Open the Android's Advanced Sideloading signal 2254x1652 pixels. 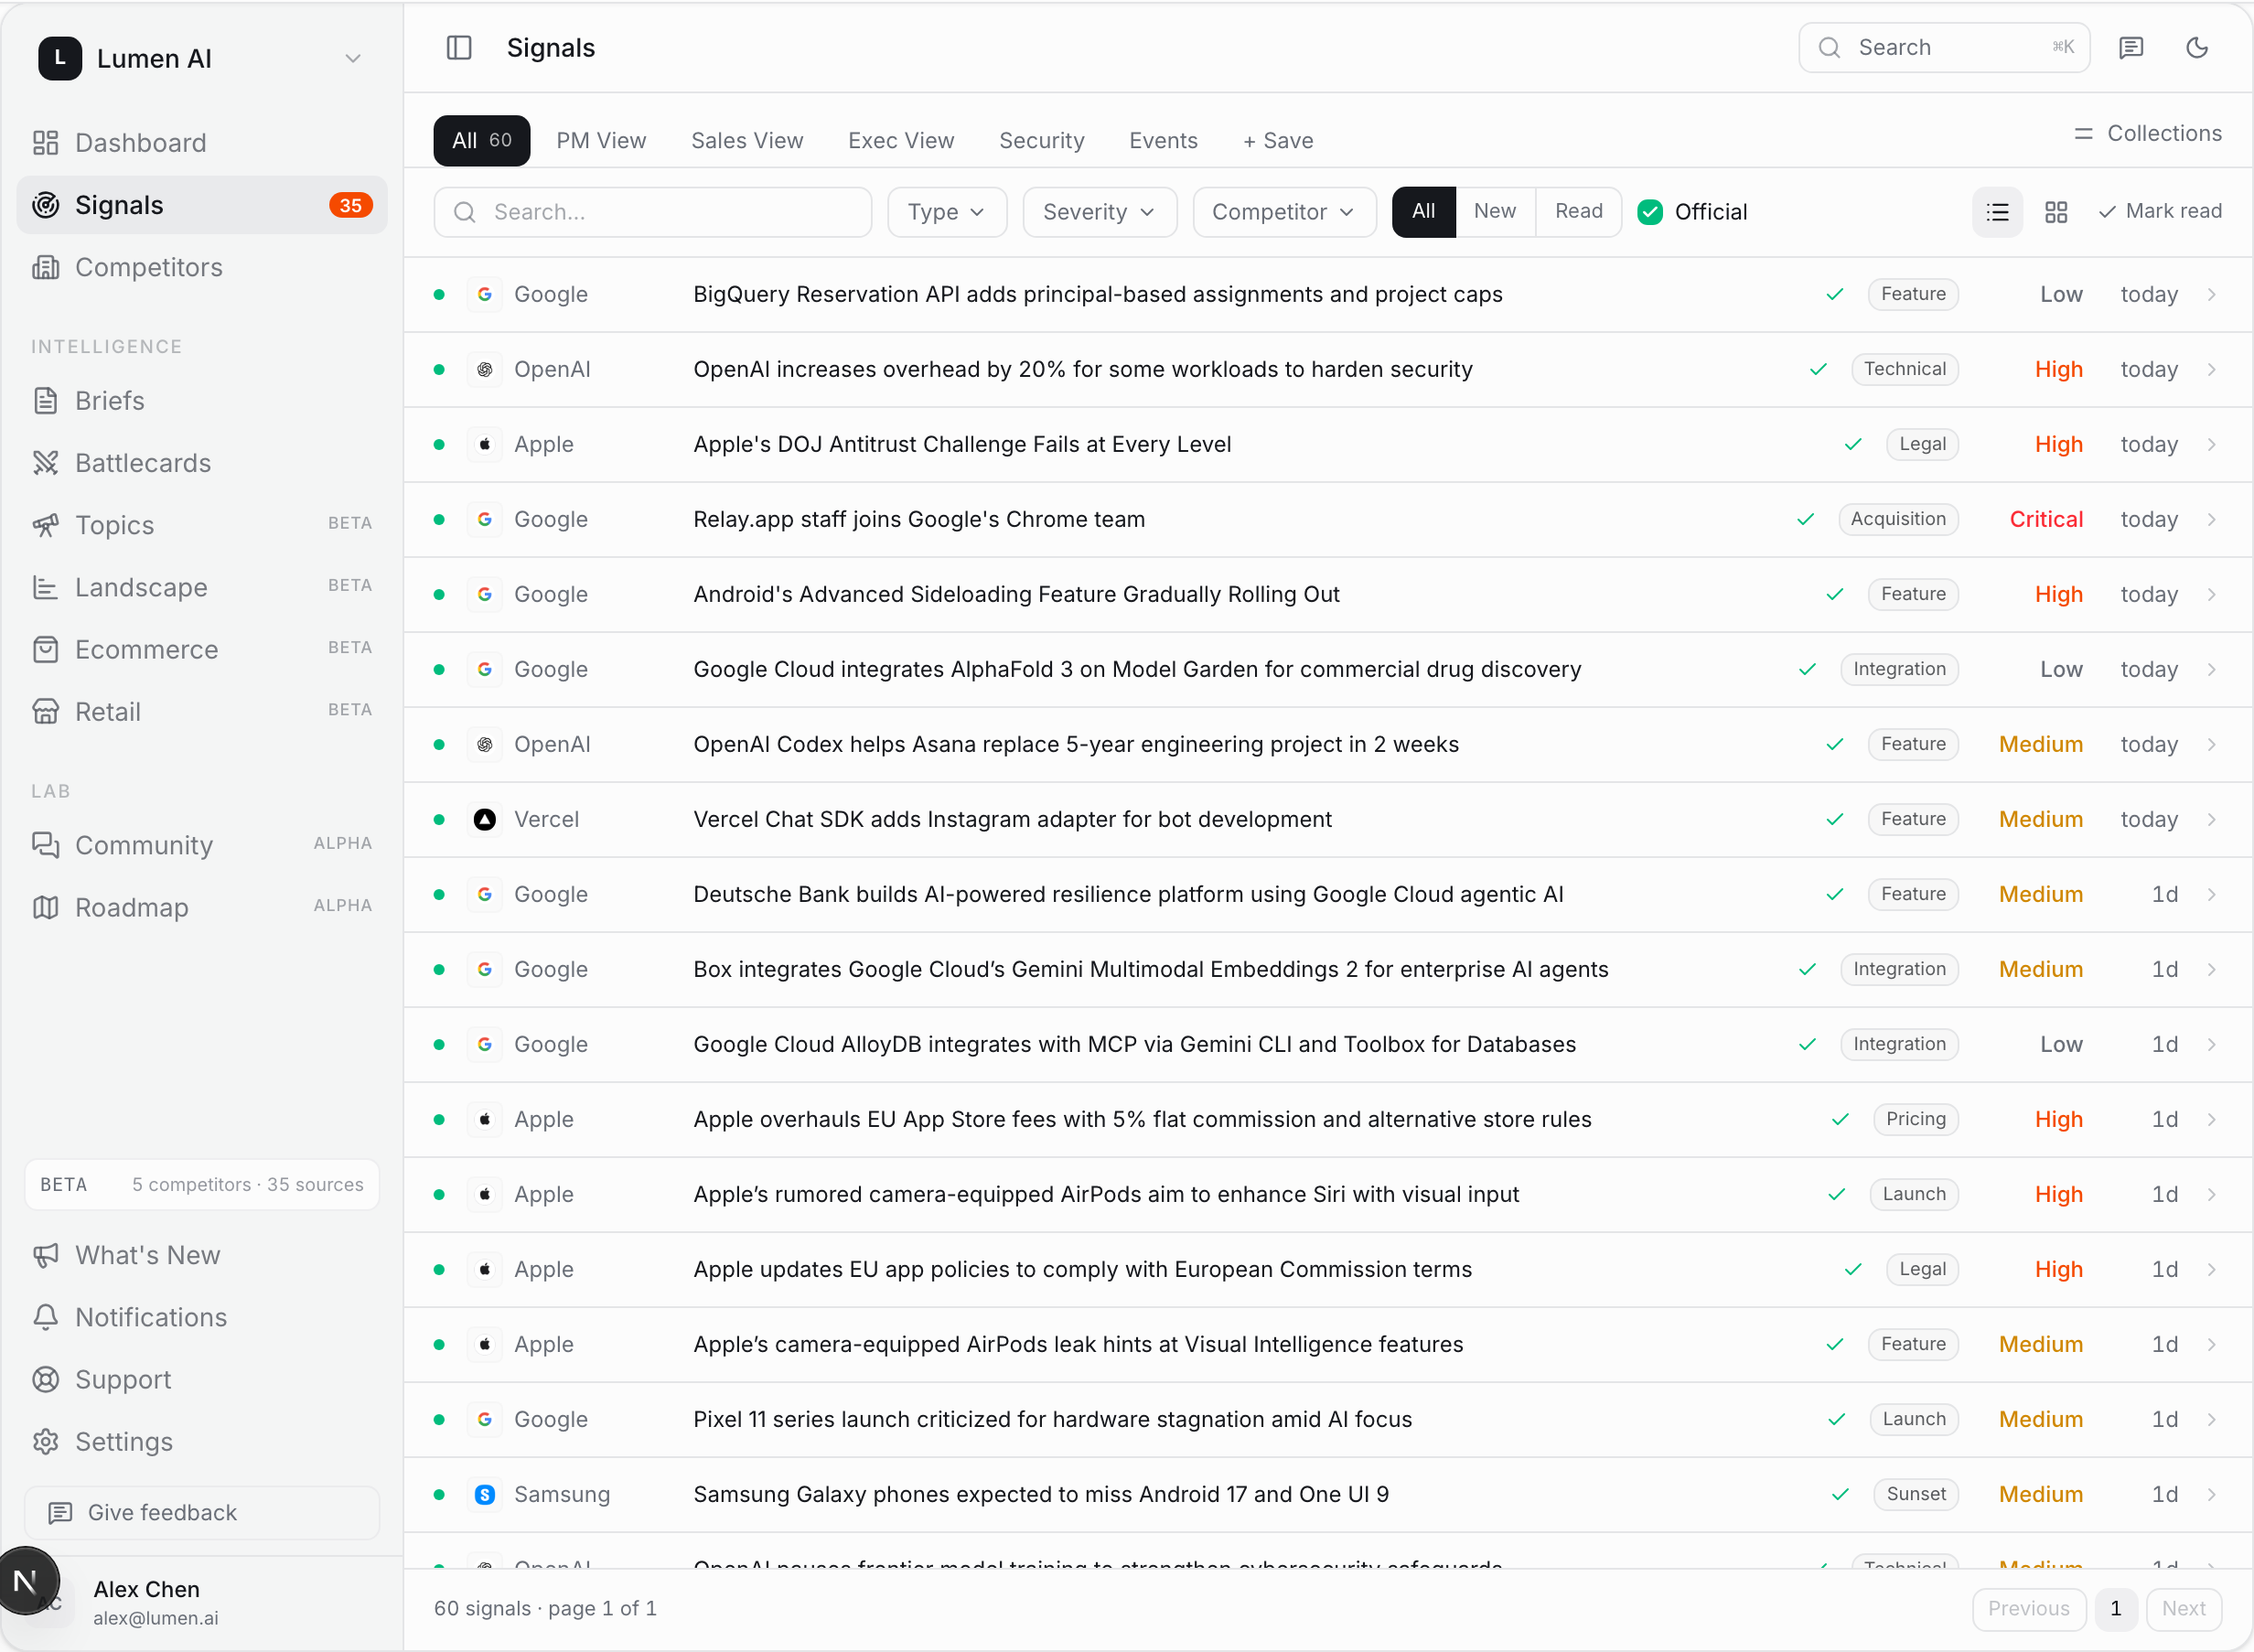pos(1328,594)
